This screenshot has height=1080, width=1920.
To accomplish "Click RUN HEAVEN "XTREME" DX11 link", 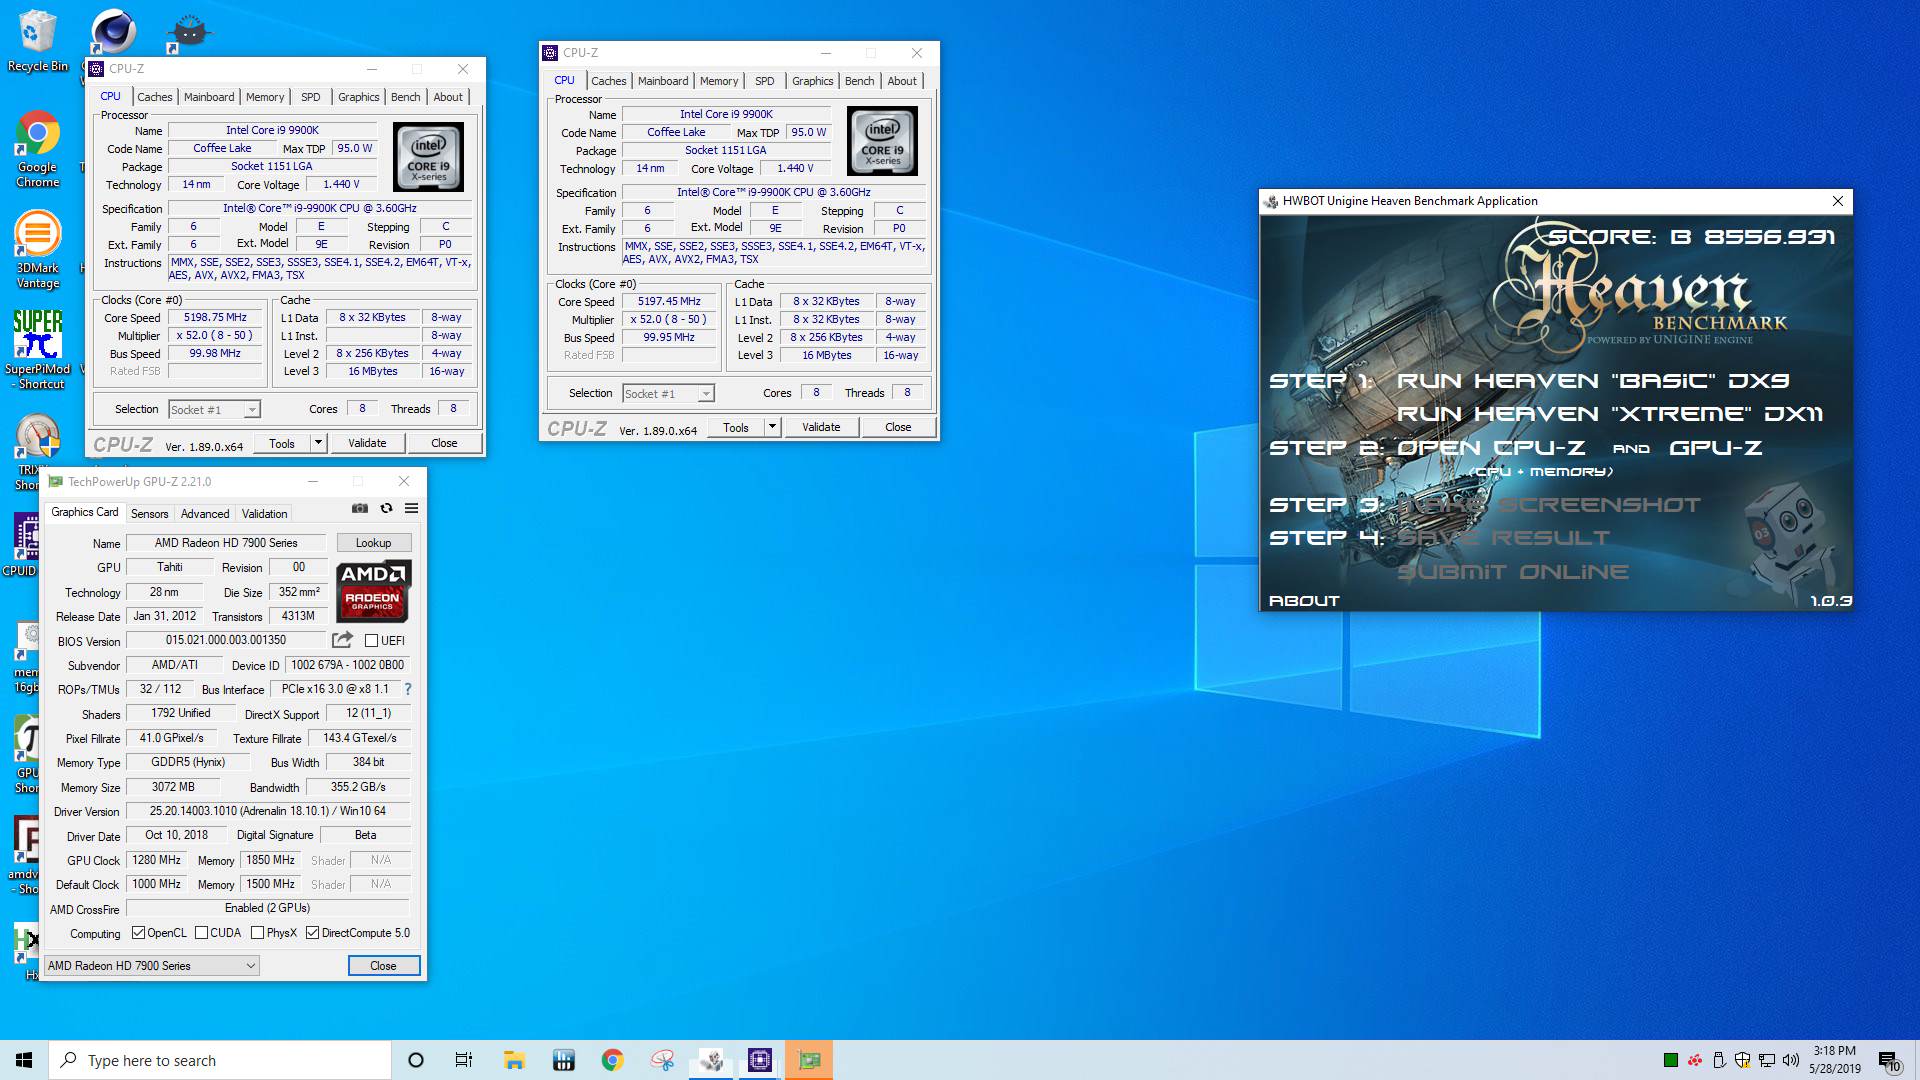I will (x=1610, y=414).
